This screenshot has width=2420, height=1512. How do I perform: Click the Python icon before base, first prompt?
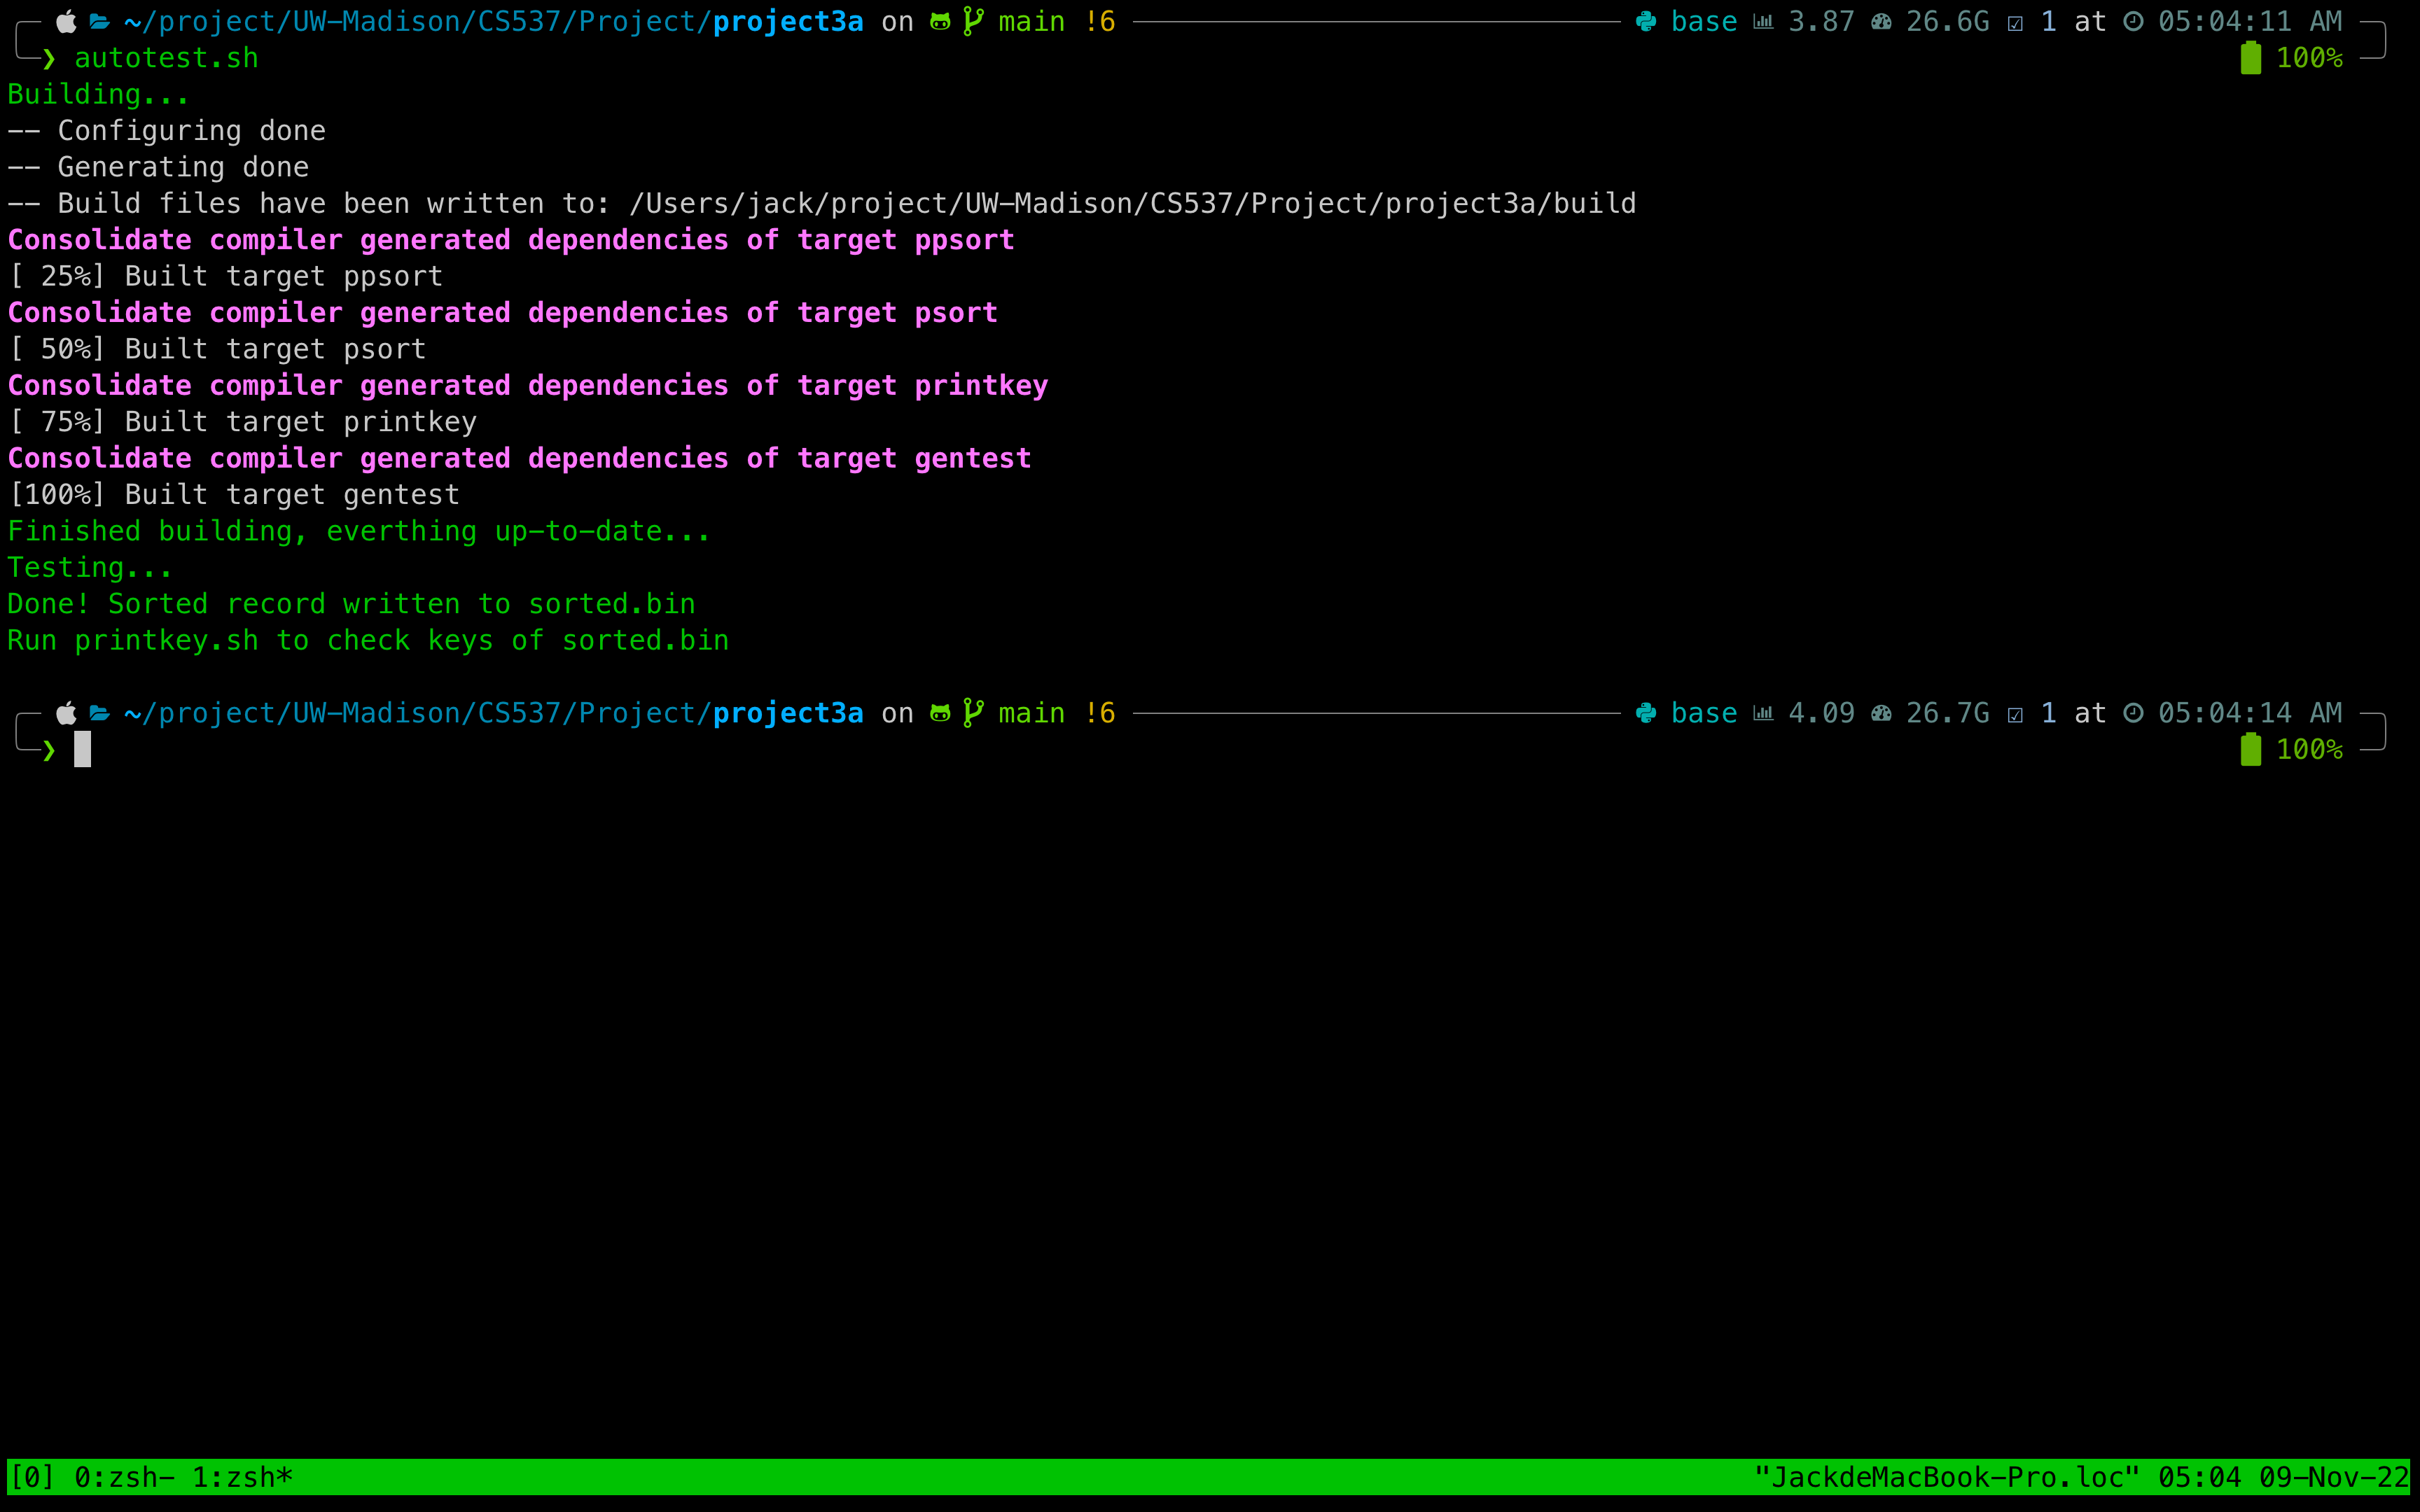click(x=1646, y=21)
